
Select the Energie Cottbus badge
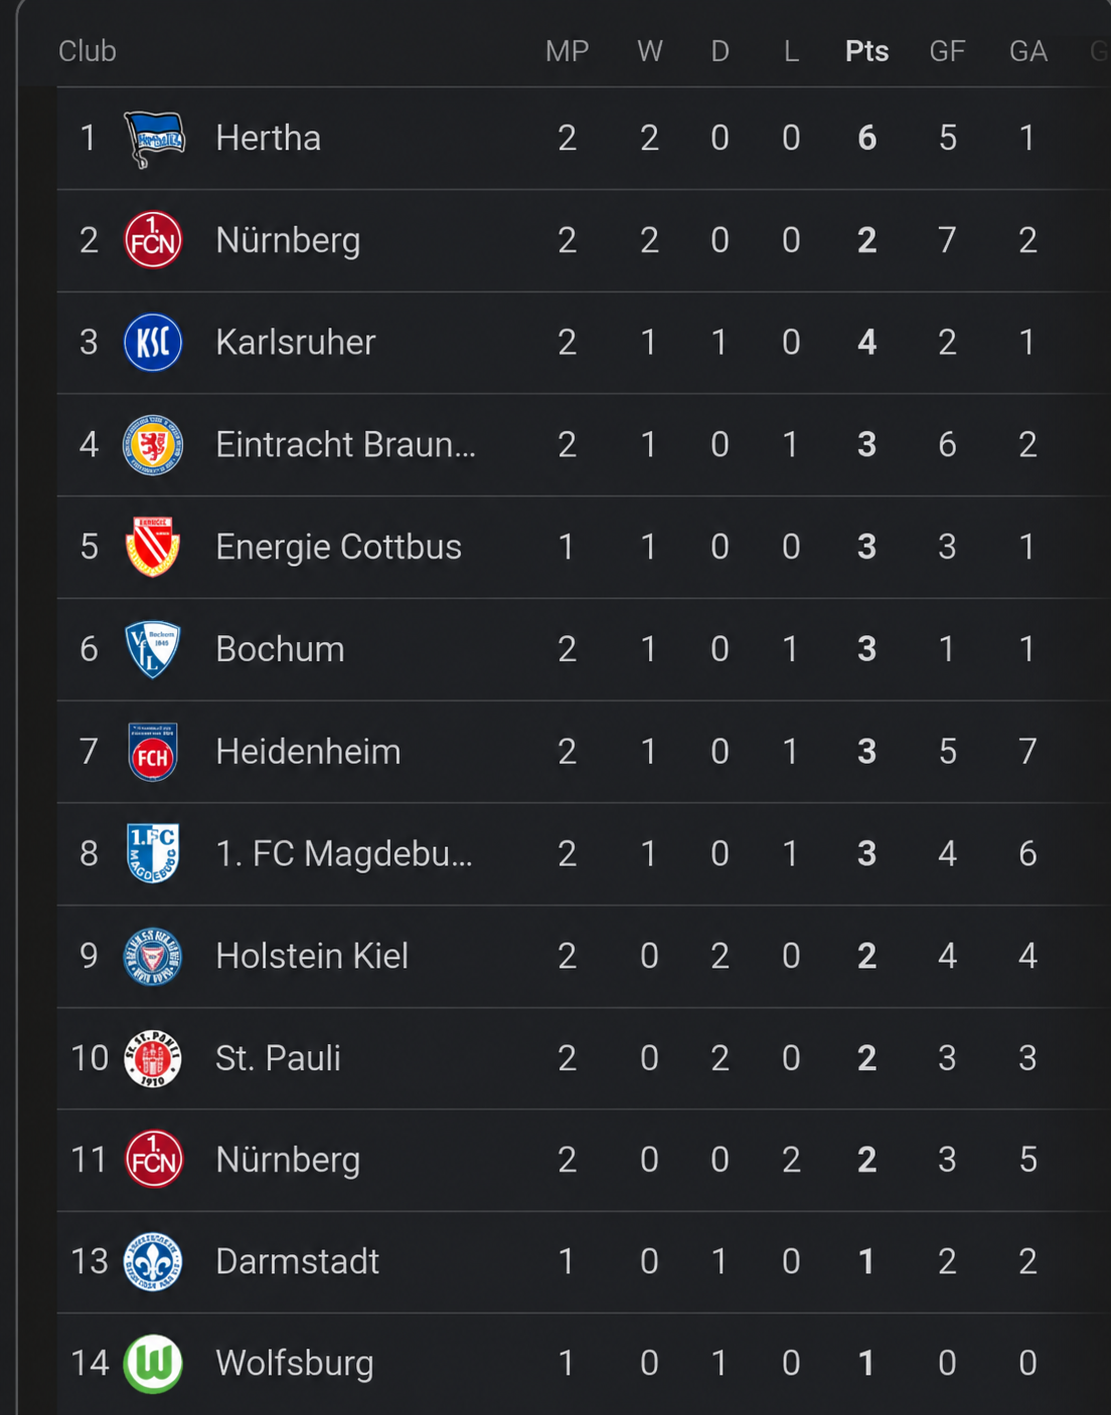pyautogui.click(x=153, y=547)
